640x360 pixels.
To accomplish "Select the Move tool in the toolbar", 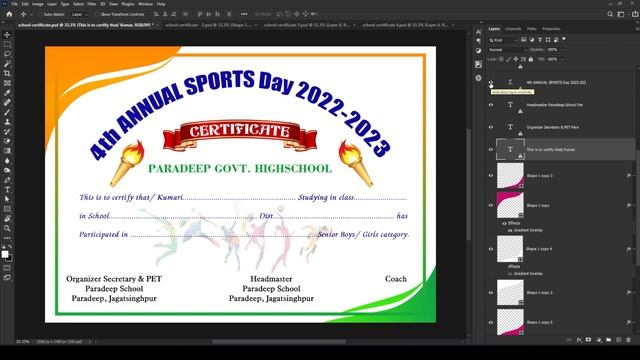I will coord(7,35).
